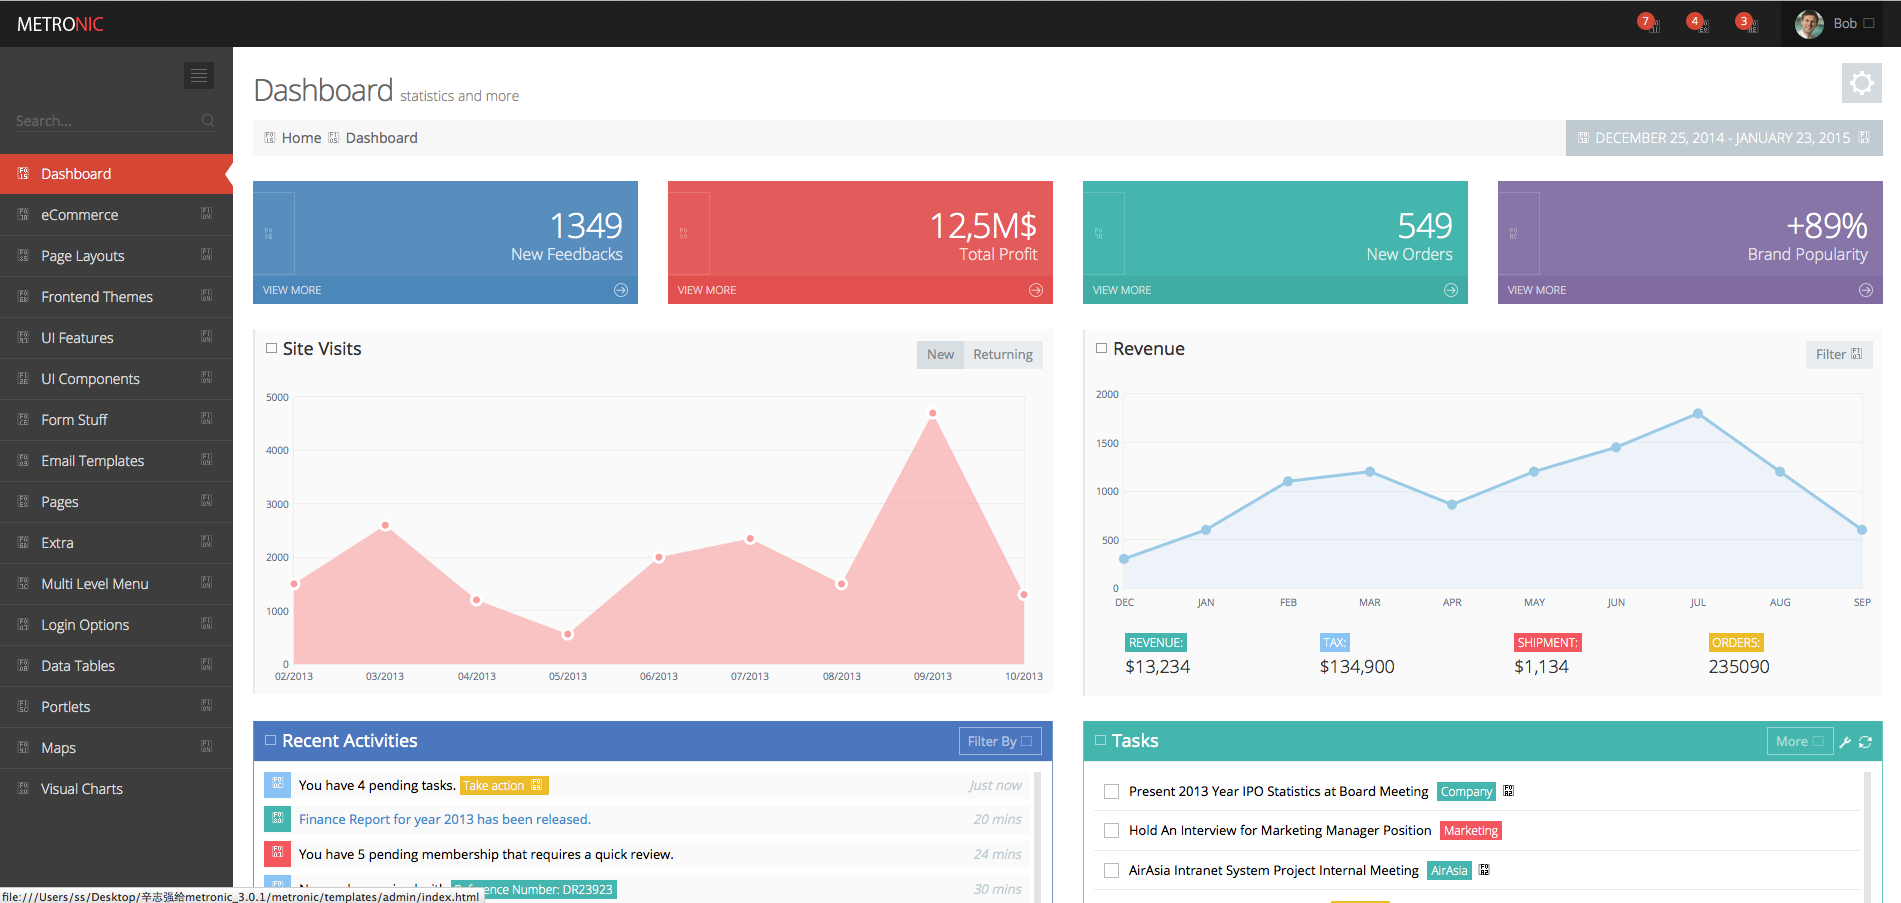This screenshot has height=903, width=1901.
Task: Open eCommerce in the sidebar menu
Action: coord(80,215)
